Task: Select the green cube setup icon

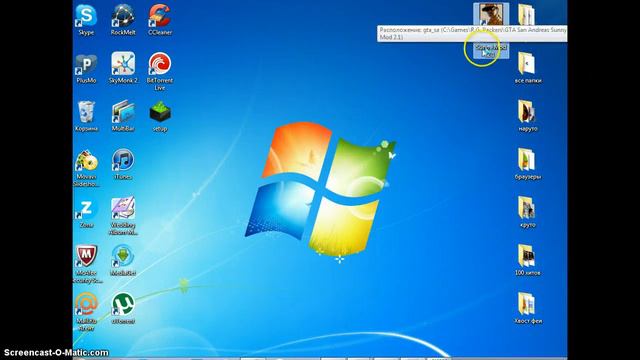Action: tap(160, 112)
